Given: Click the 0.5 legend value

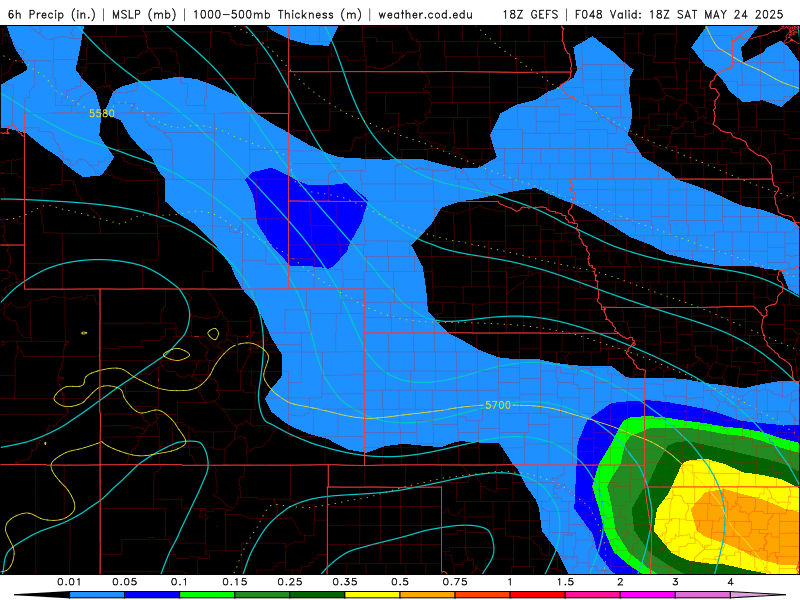Looking at the screenshot, I should pyautogui.click(x=400, y=582).
